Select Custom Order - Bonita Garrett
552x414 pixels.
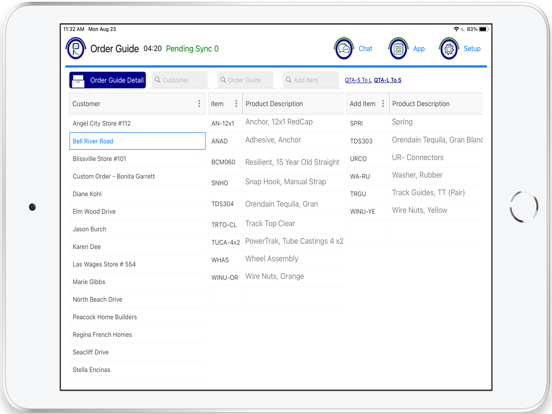[137, 176]
